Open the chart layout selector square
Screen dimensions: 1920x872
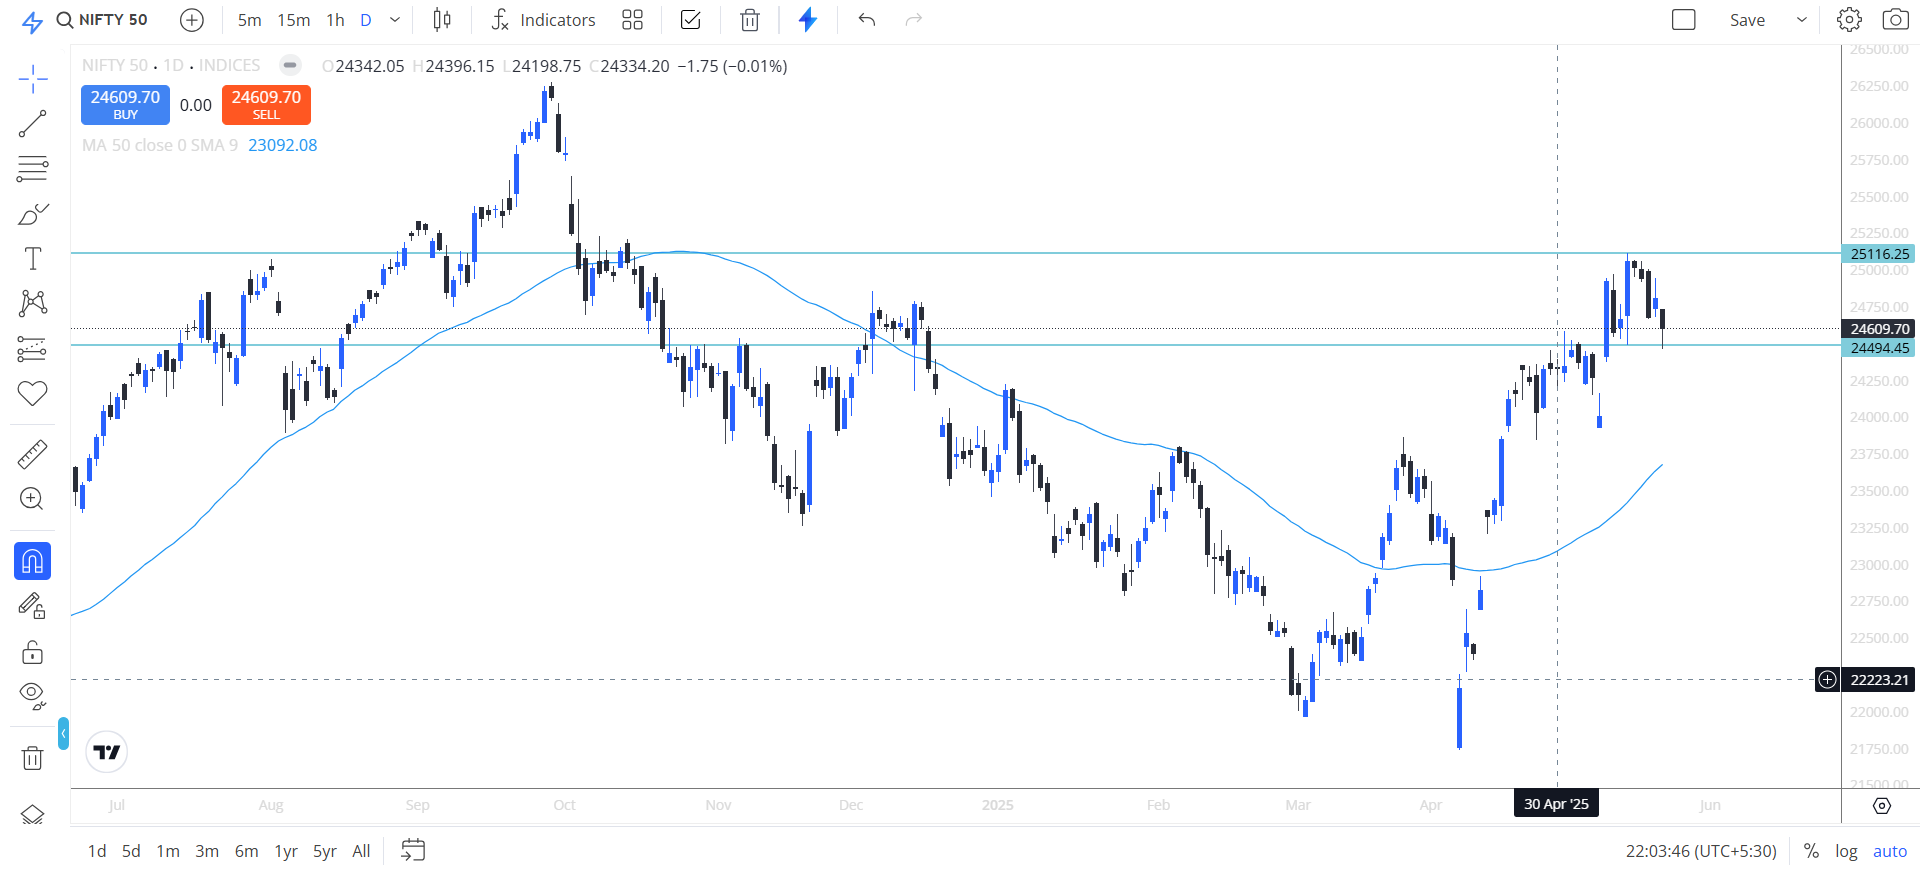click(x=1684, y=20)
